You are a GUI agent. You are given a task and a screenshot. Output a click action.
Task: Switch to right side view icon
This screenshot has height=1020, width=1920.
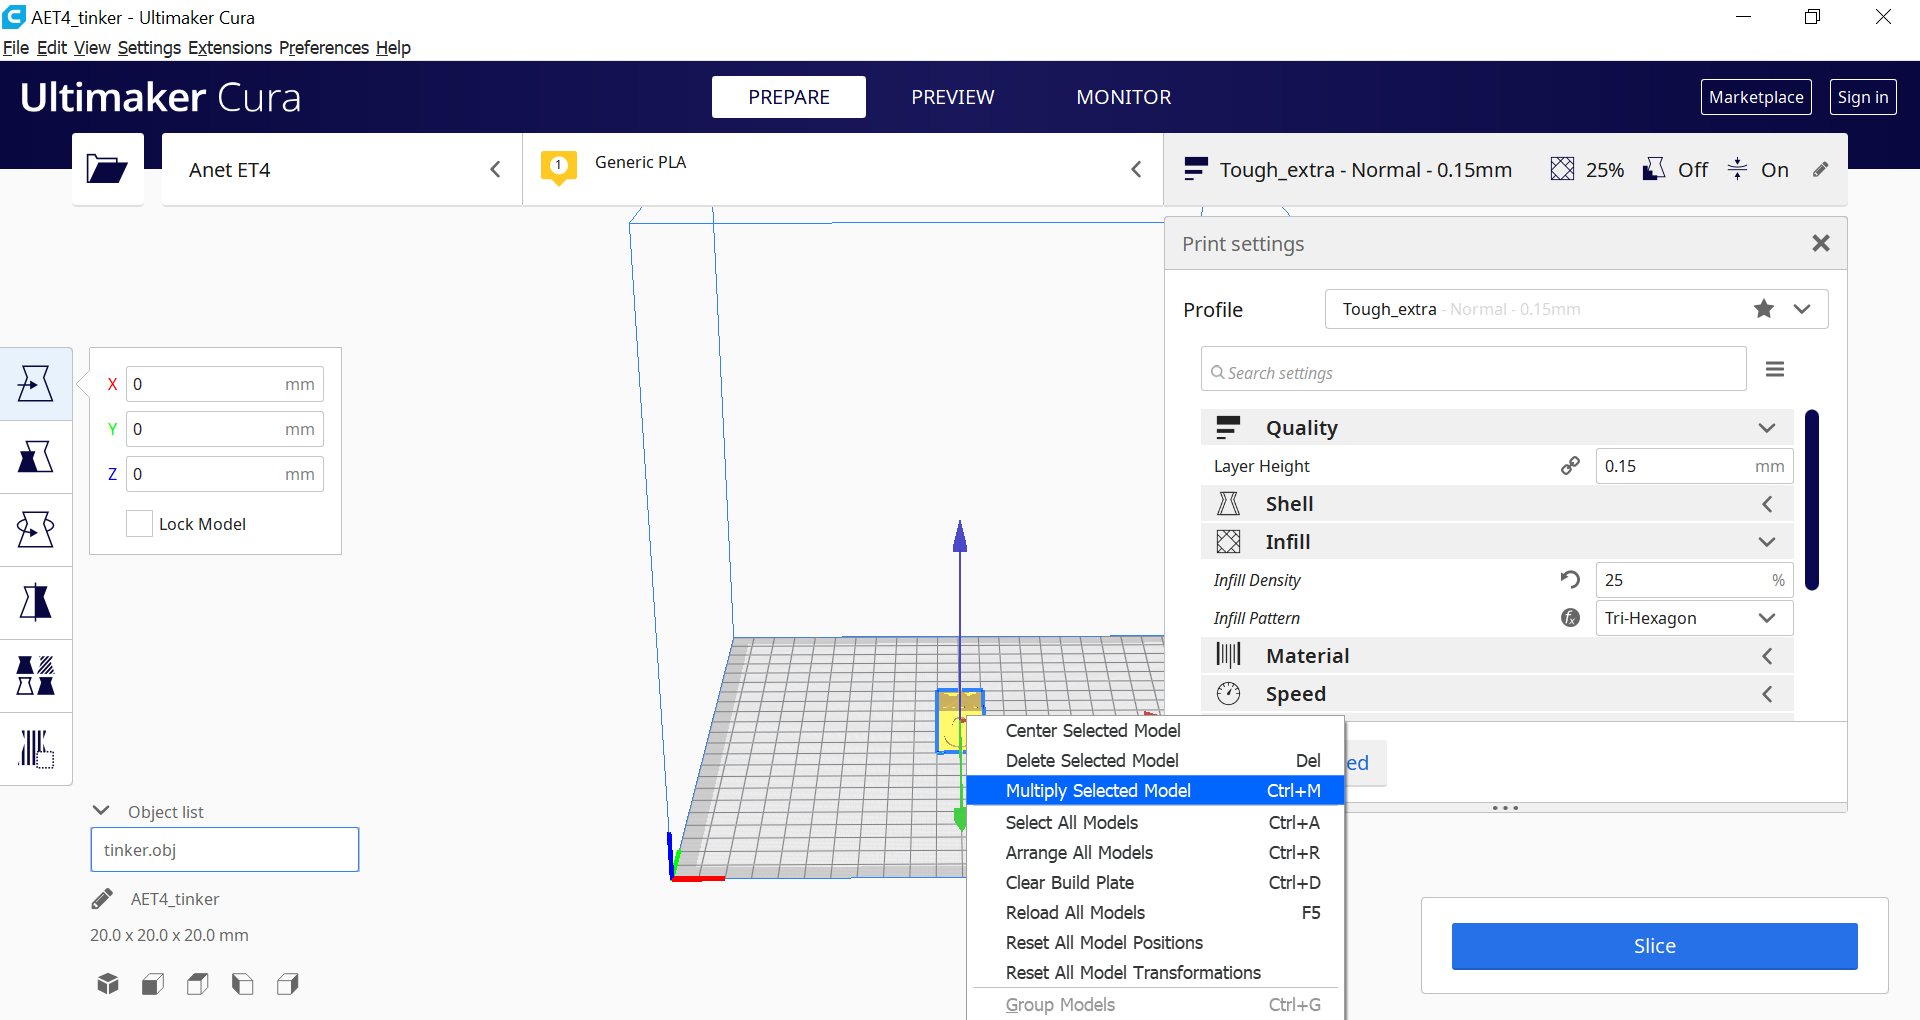pyautogui.click(x=288, y=984)
